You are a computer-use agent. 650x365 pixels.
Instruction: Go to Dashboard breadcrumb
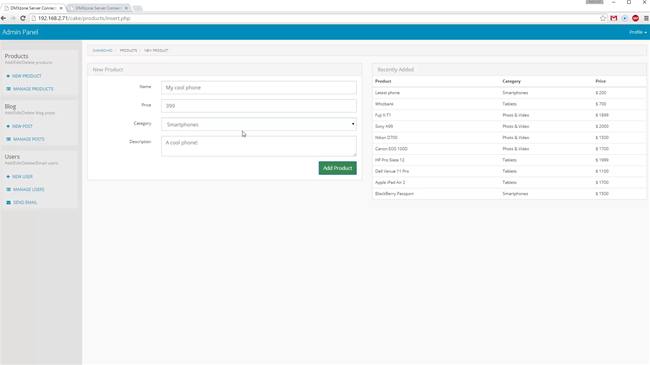click(x=102, y=50)
